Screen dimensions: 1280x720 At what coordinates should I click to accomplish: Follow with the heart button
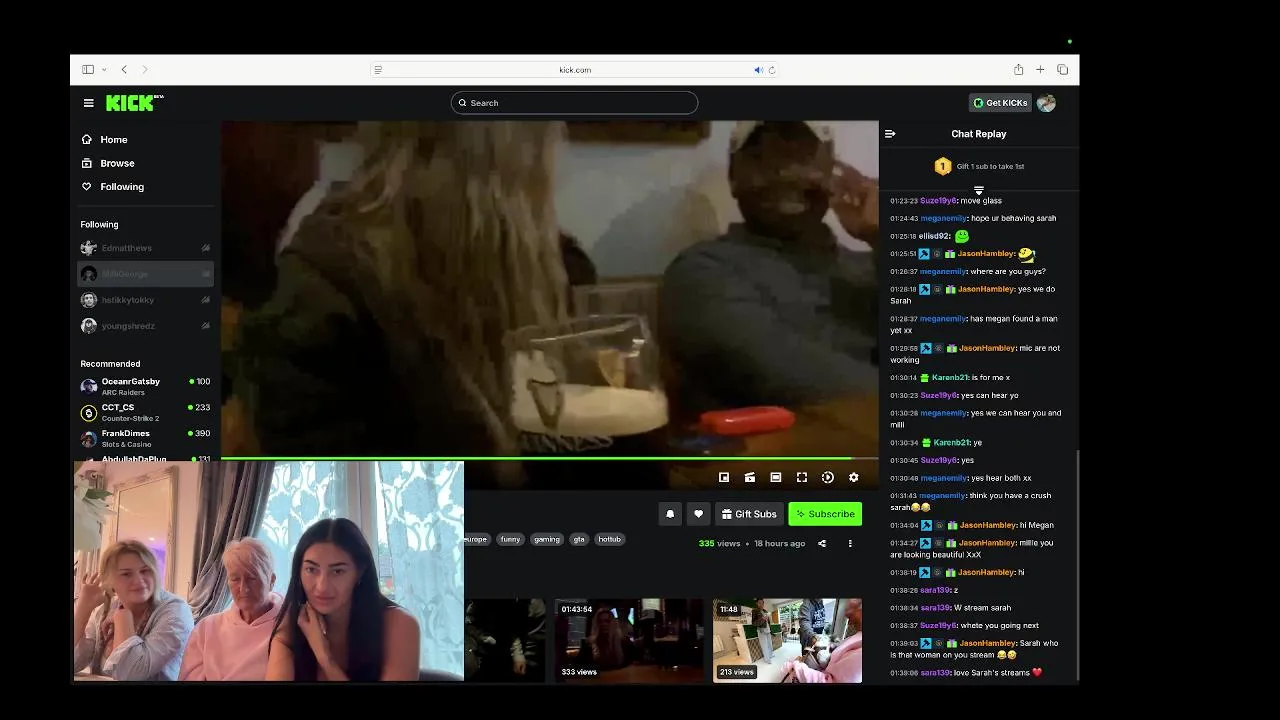click(699, 514)
